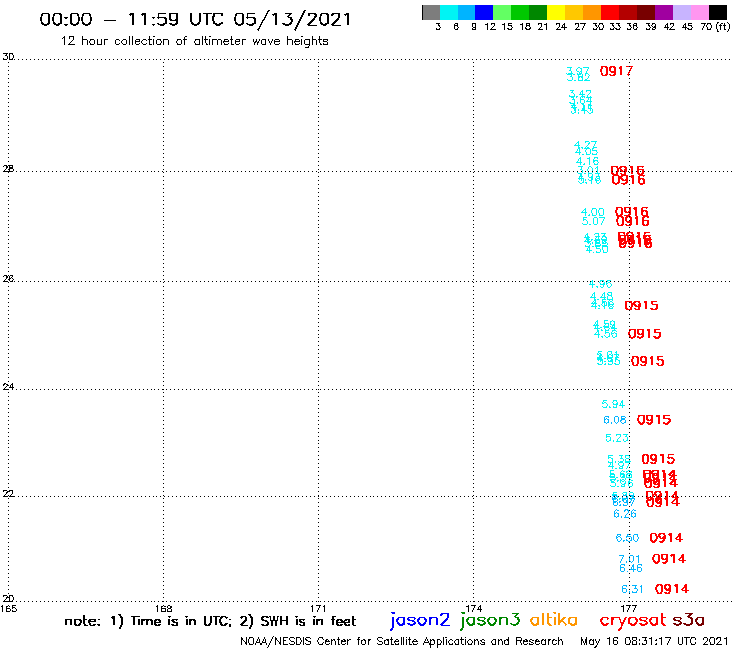Image resolution: width=740 pixels, height=650 pixels.
Task: Select the pure blue swatch in the color scale
Action: click(x=485, y=12)
